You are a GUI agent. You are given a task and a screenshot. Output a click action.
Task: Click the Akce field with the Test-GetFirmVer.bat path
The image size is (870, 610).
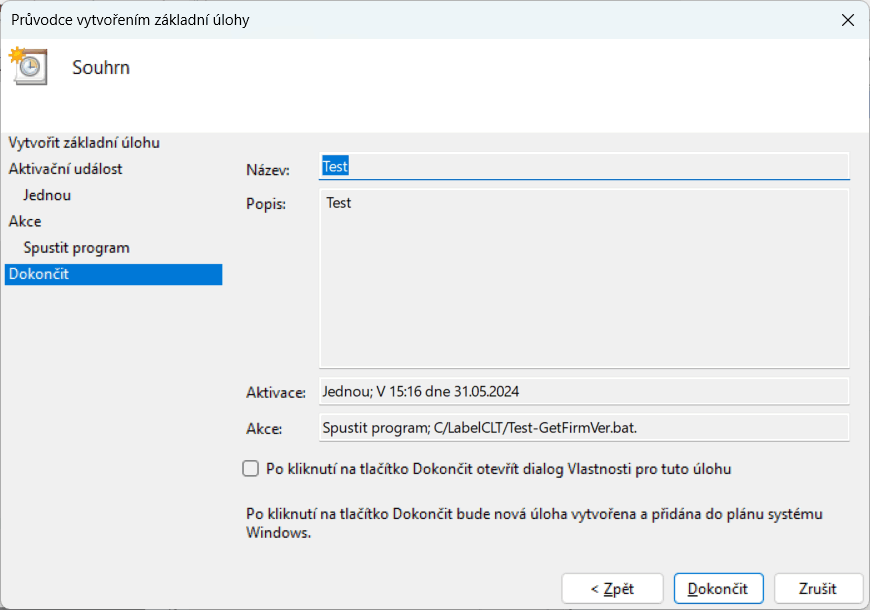click(584, 428)
